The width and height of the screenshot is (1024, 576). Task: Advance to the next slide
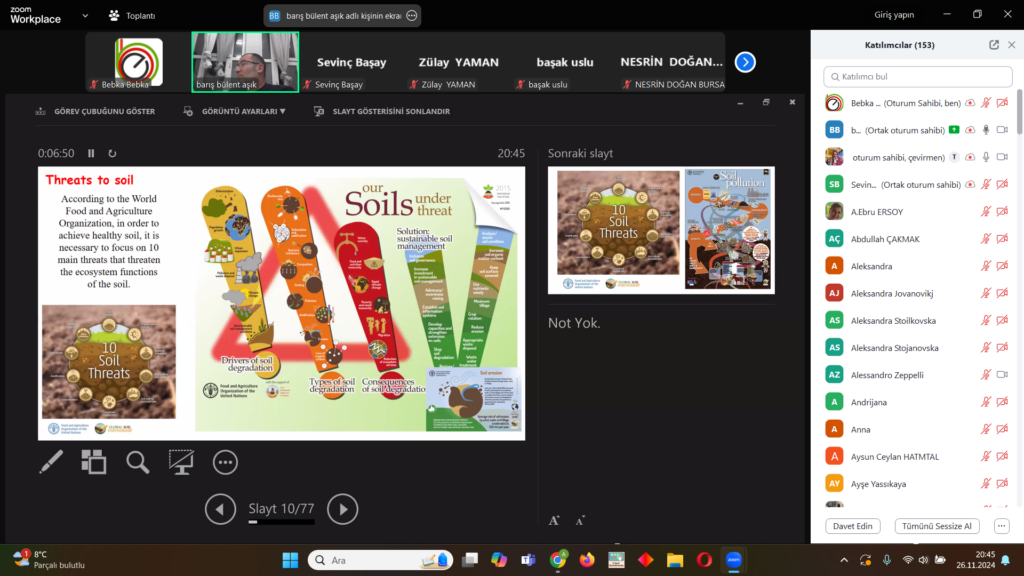[x=342, y=509]
